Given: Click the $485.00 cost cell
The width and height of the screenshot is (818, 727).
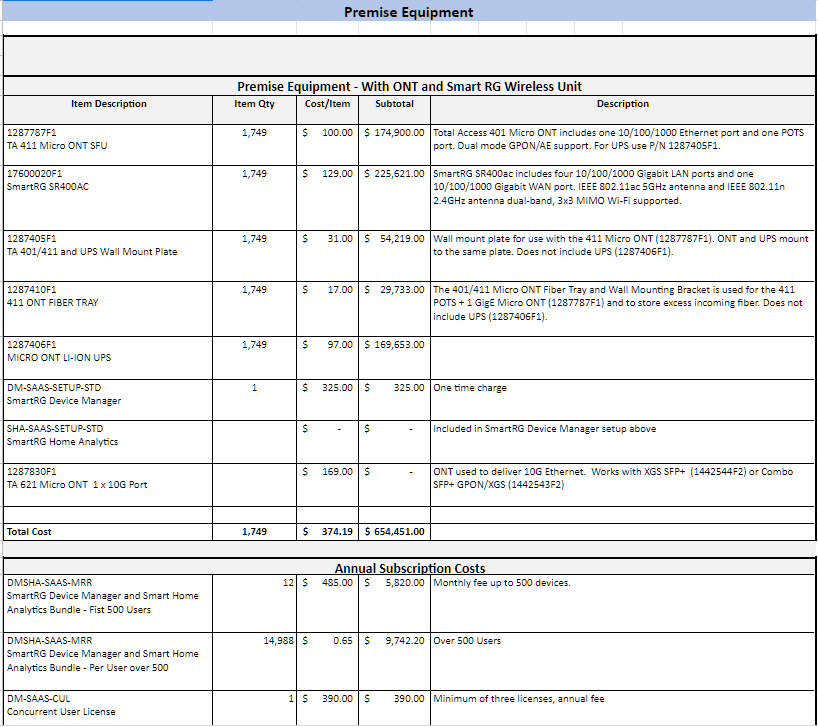Looking at the screenshot, I should [x=327, y=603].
